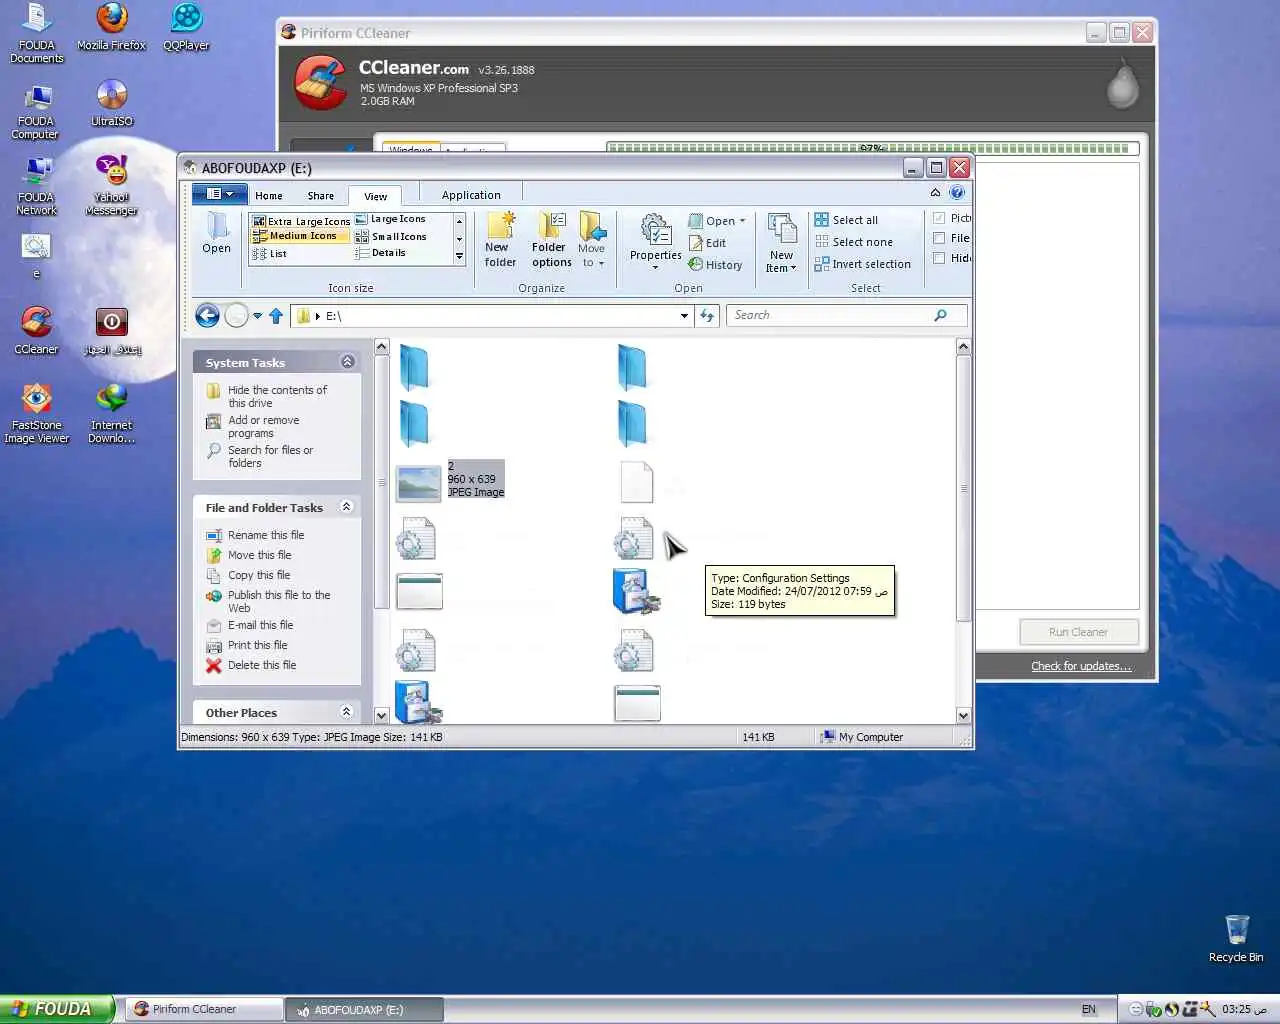Click the search magnifier icon

click(940, 315)
